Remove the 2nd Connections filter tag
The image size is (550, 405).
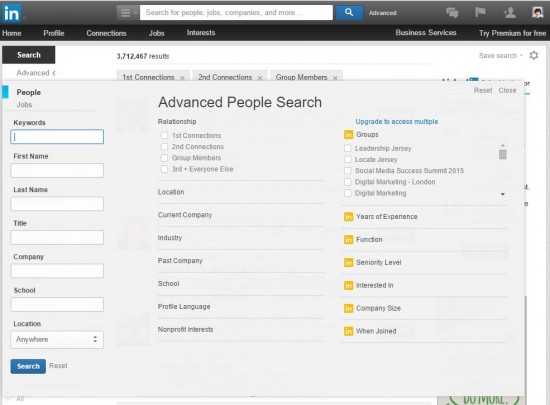point(260,78)
